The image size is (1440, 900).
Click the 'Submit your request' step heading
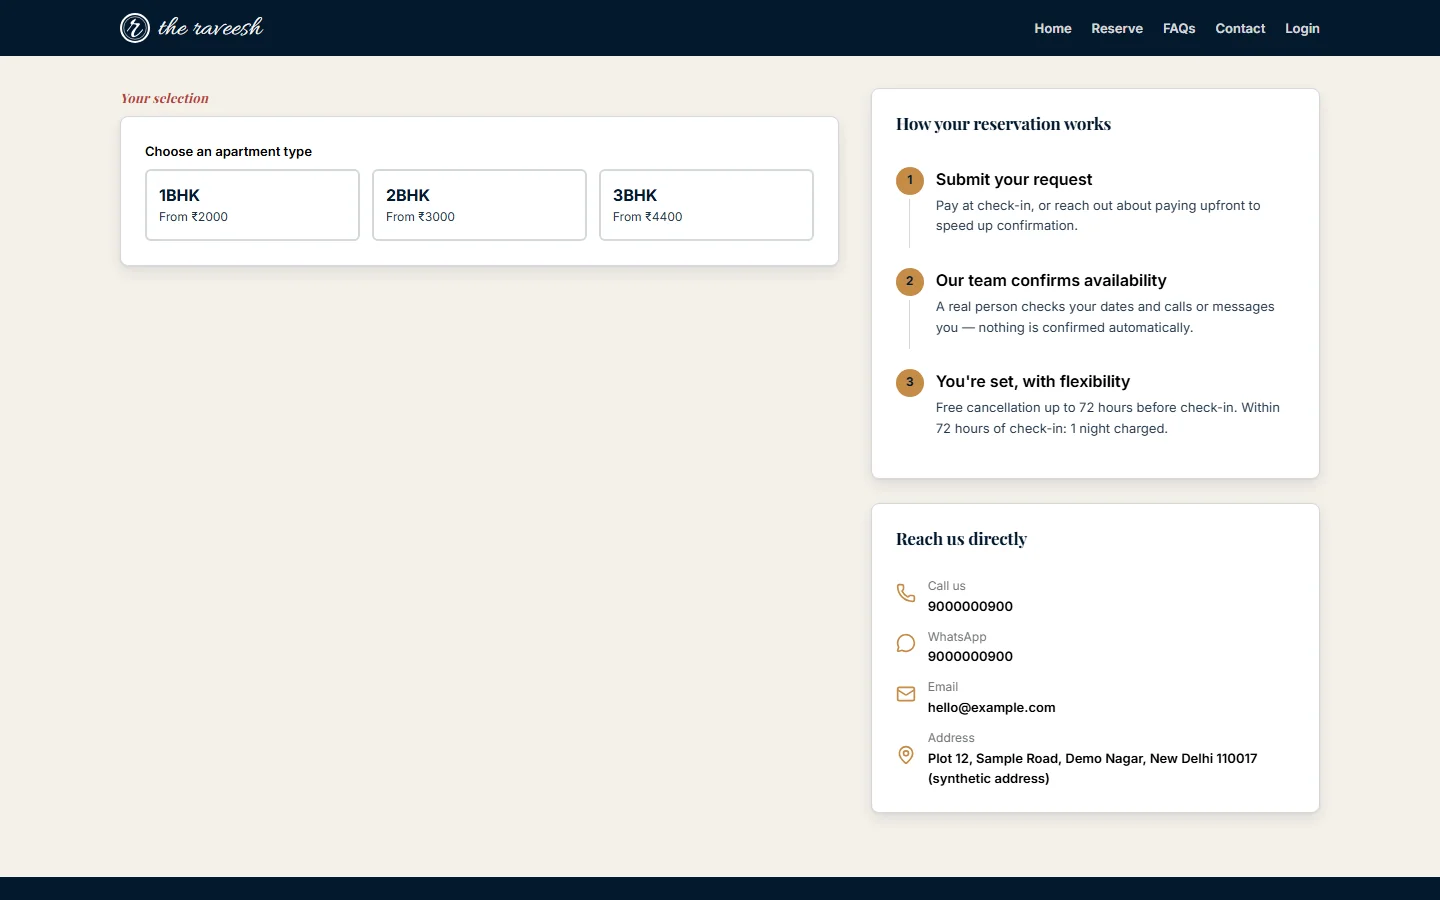point(1014,179)
